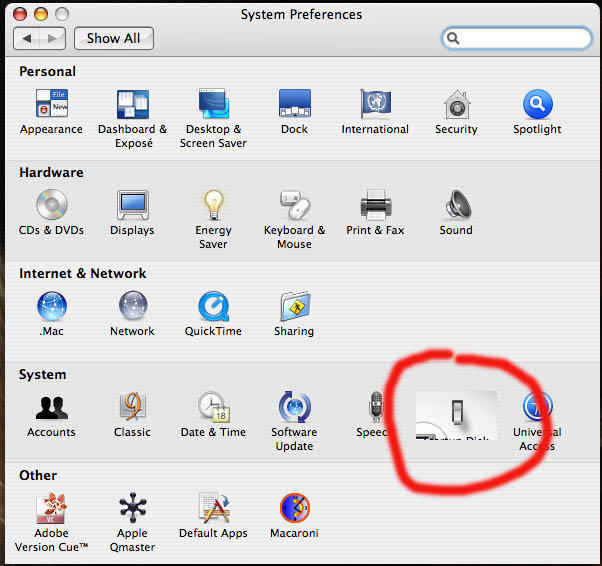Viewport: 602px width, 566px height.
Task: Open CDs & DVDs preferences
Action: tap(52, 204)
